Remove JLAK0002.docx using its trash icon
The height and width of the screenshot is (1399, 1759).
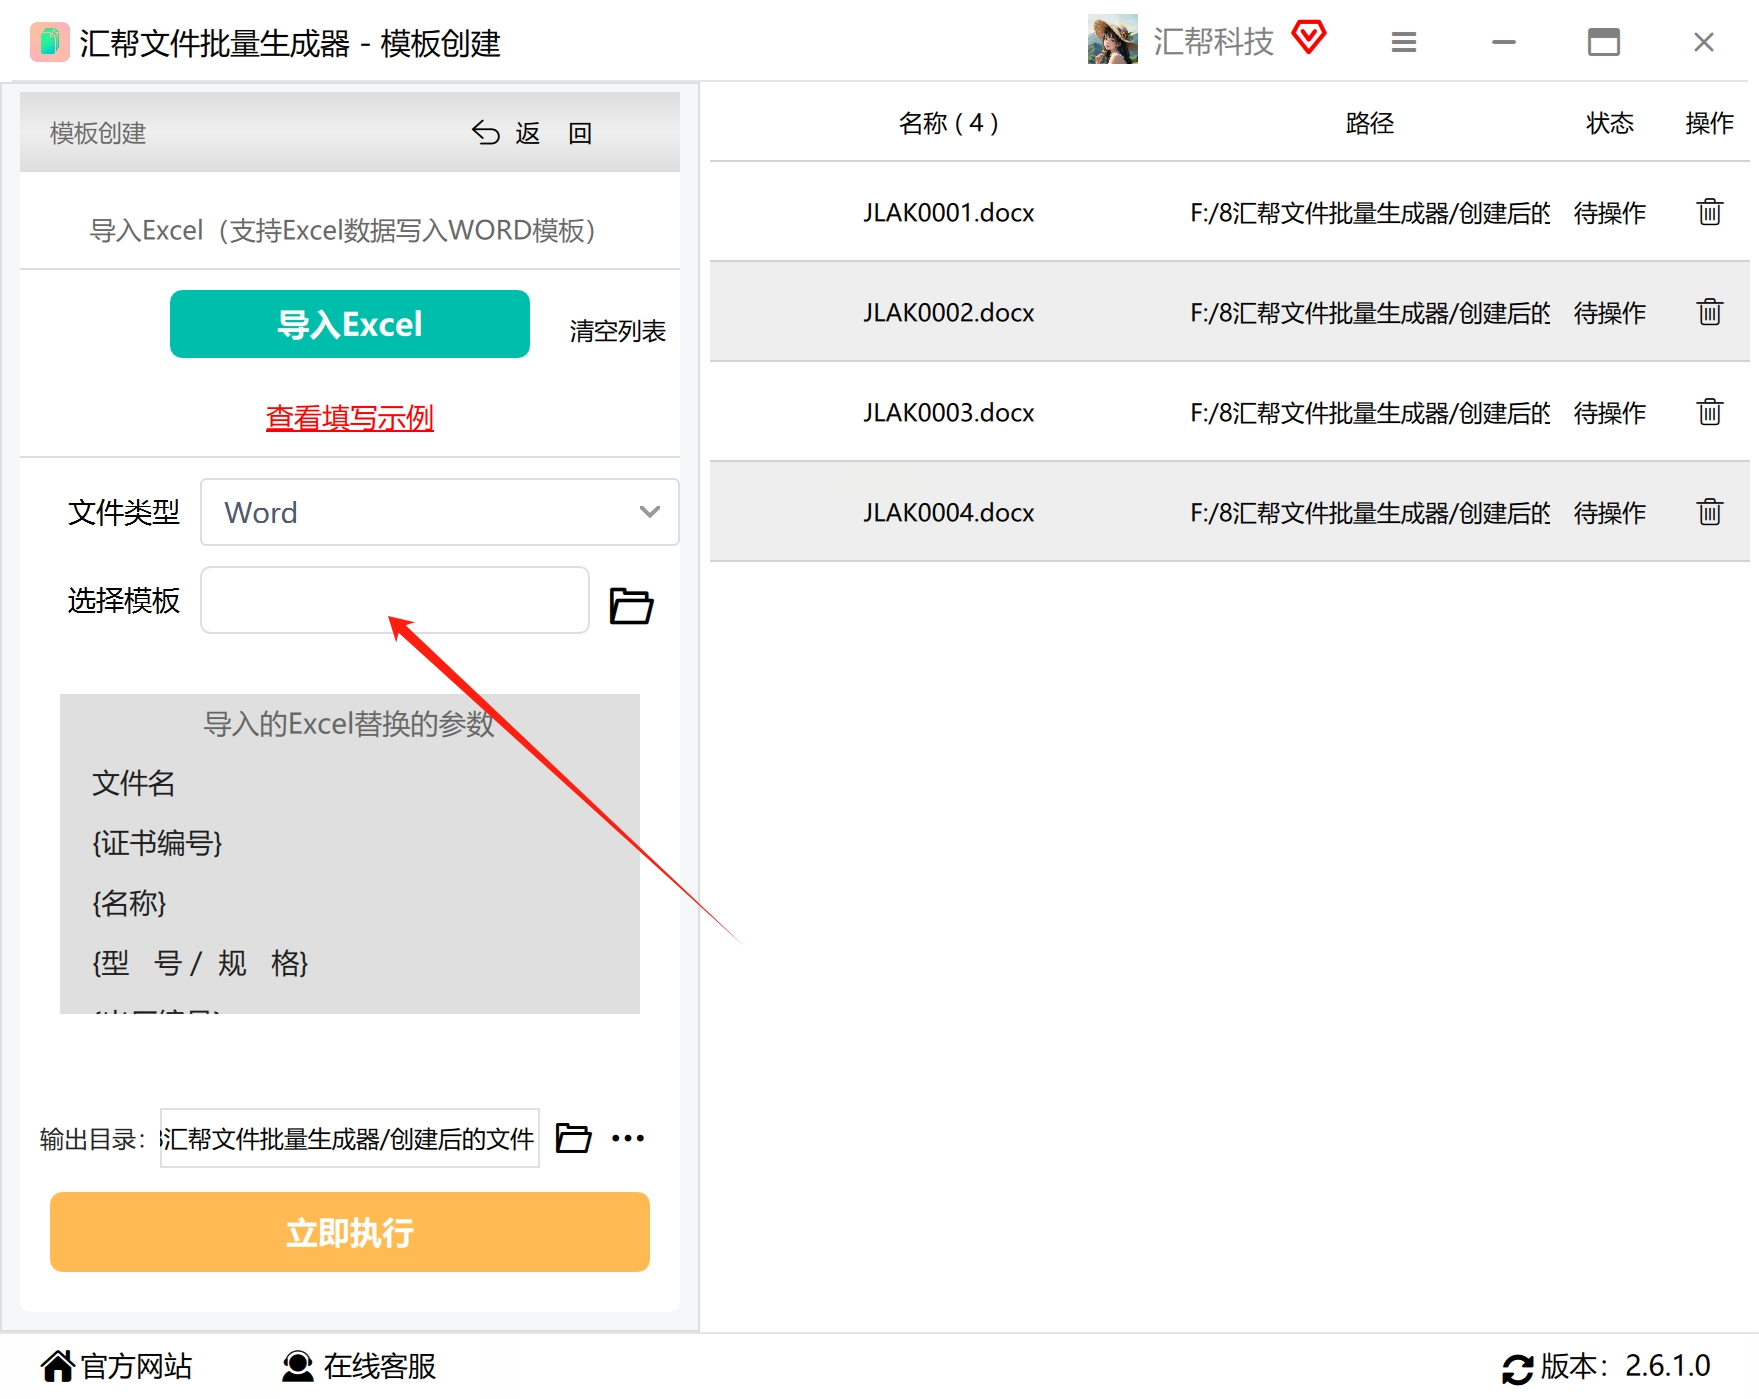pos(1709,312)
